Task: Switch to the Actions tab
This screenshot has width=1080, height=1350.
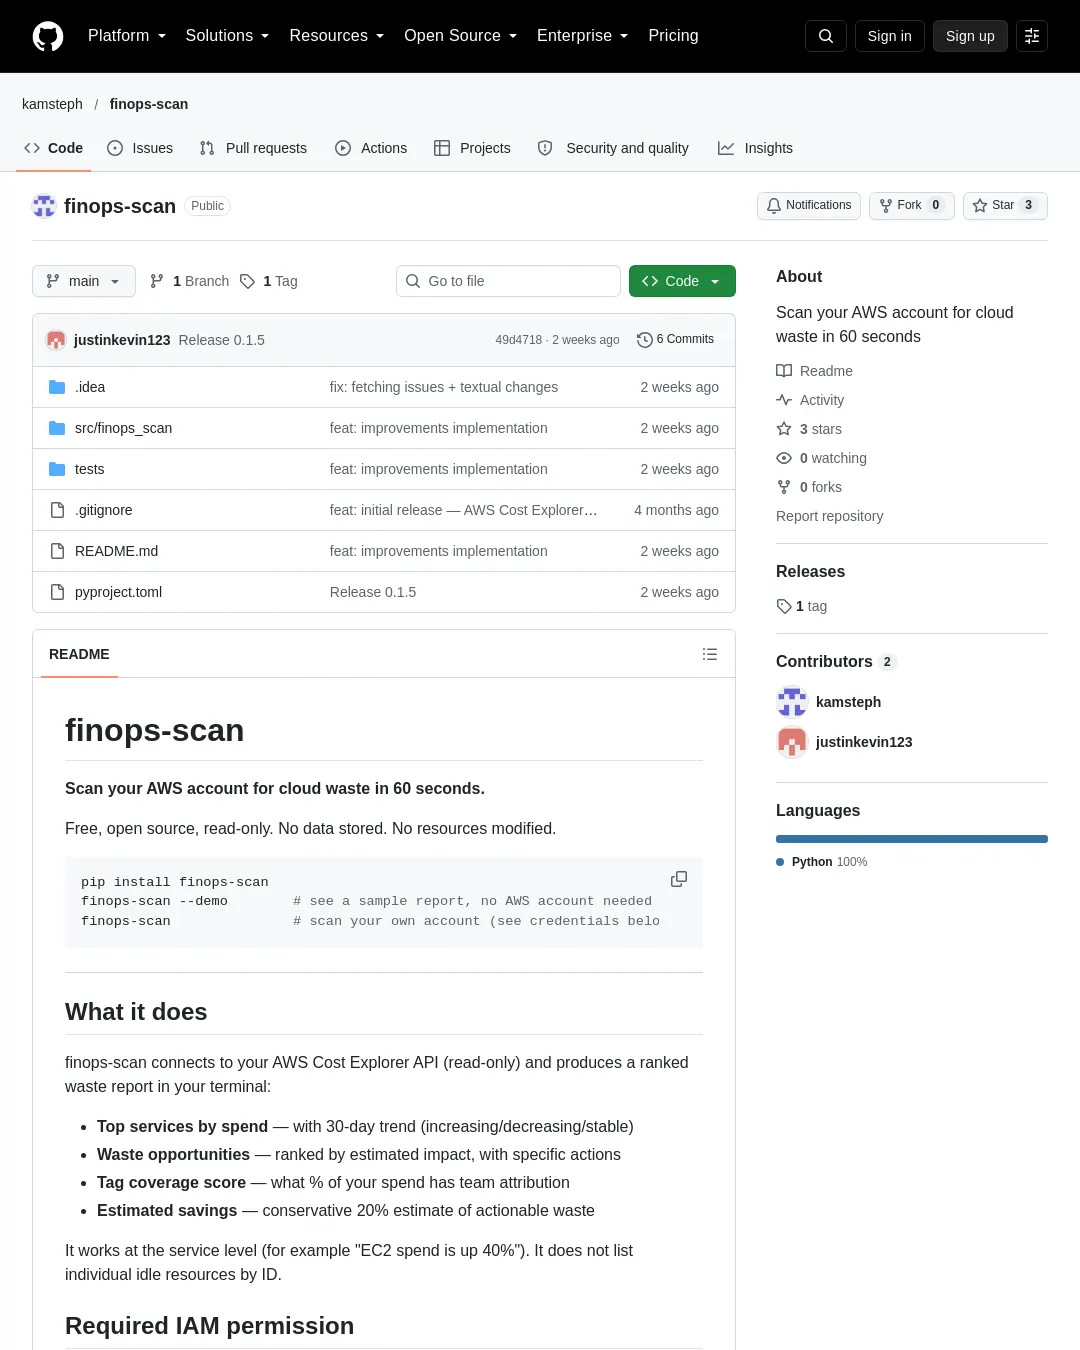Action: 371,148
